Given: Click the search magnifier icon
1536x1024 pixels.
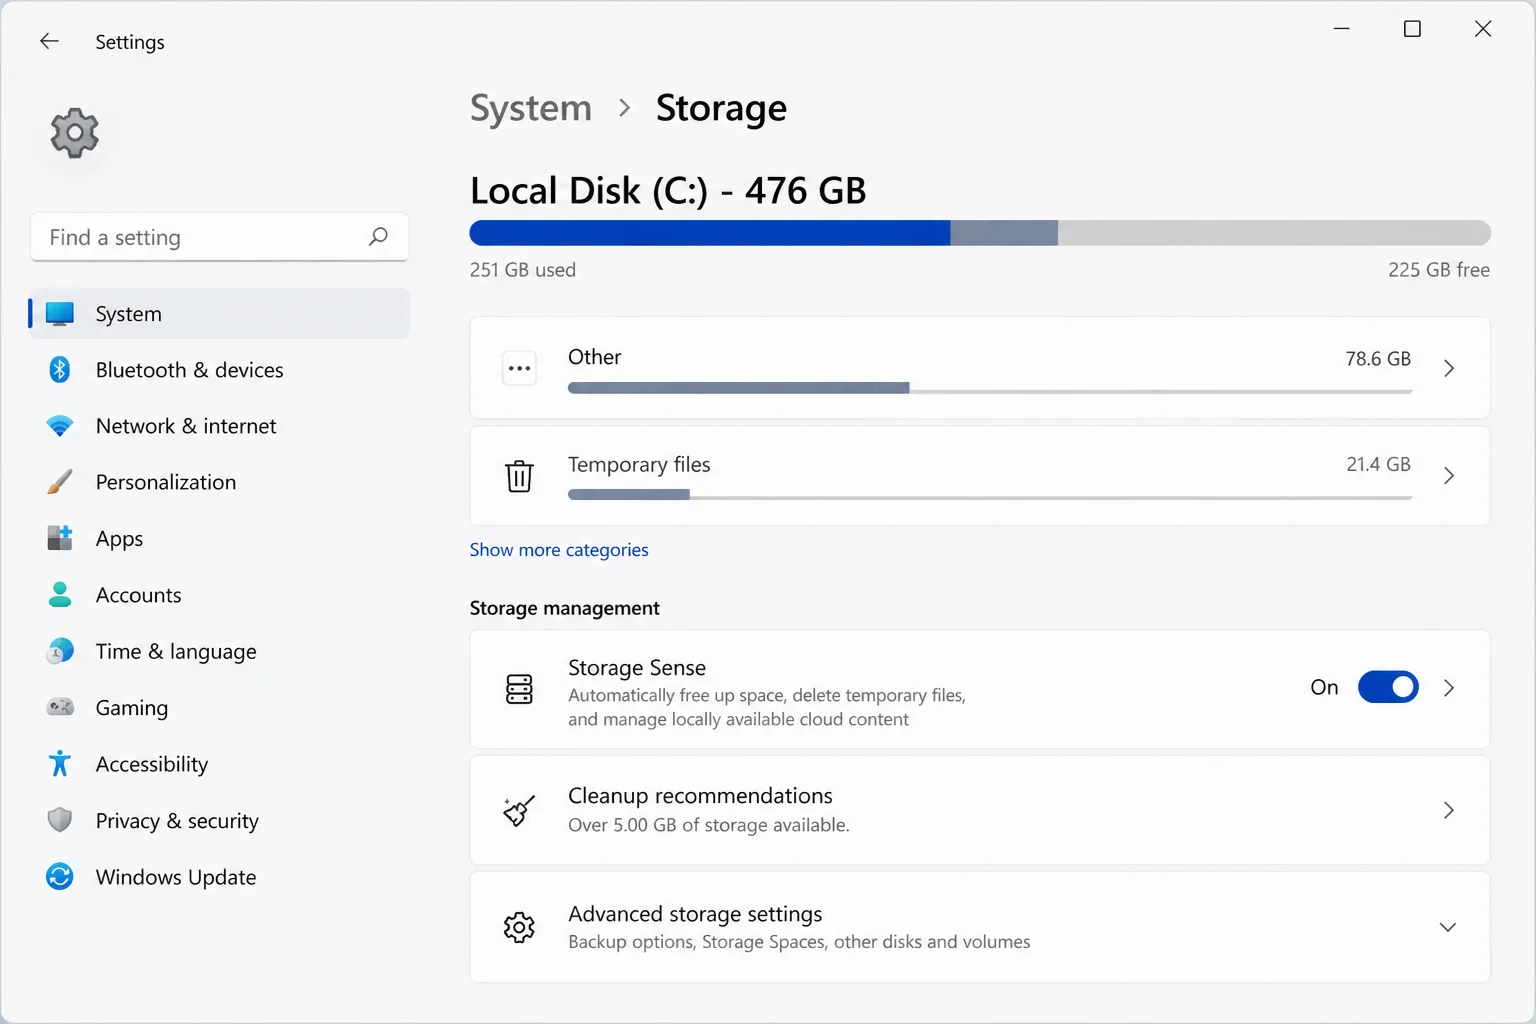Looking at the screenshot, I should point(378,237).
